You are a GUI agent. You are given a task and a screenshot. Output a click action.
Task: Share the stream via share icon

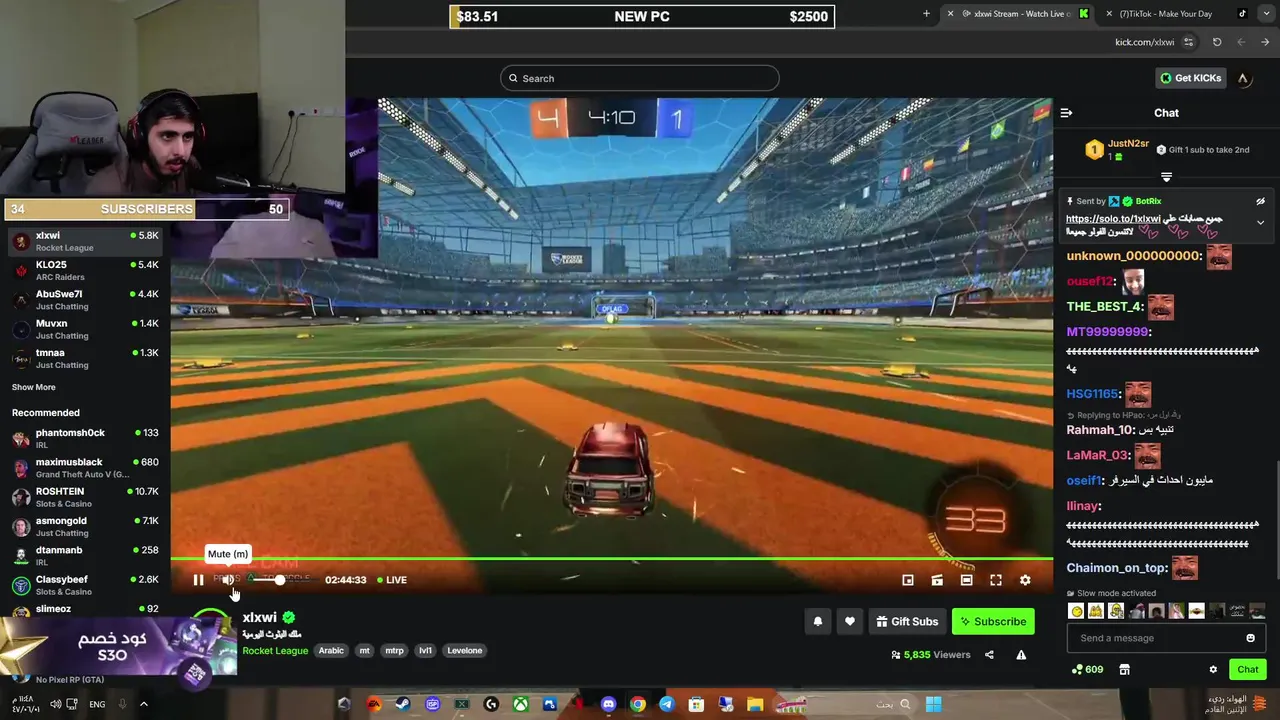[989, 655]
